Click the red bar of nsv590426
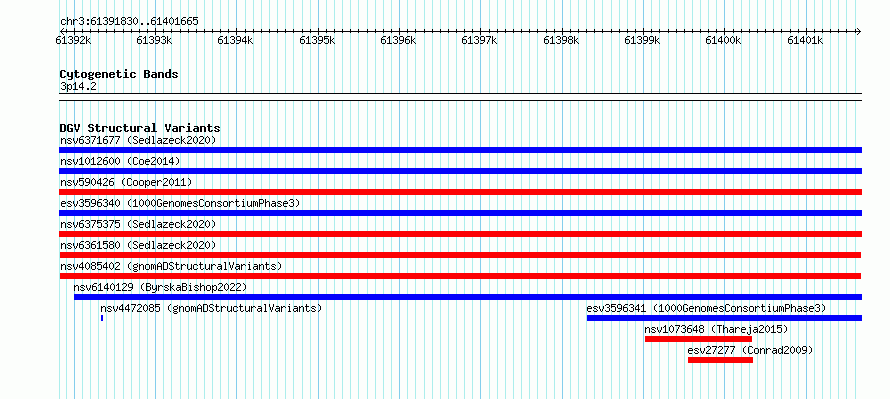890x399 pixels. 460,192
